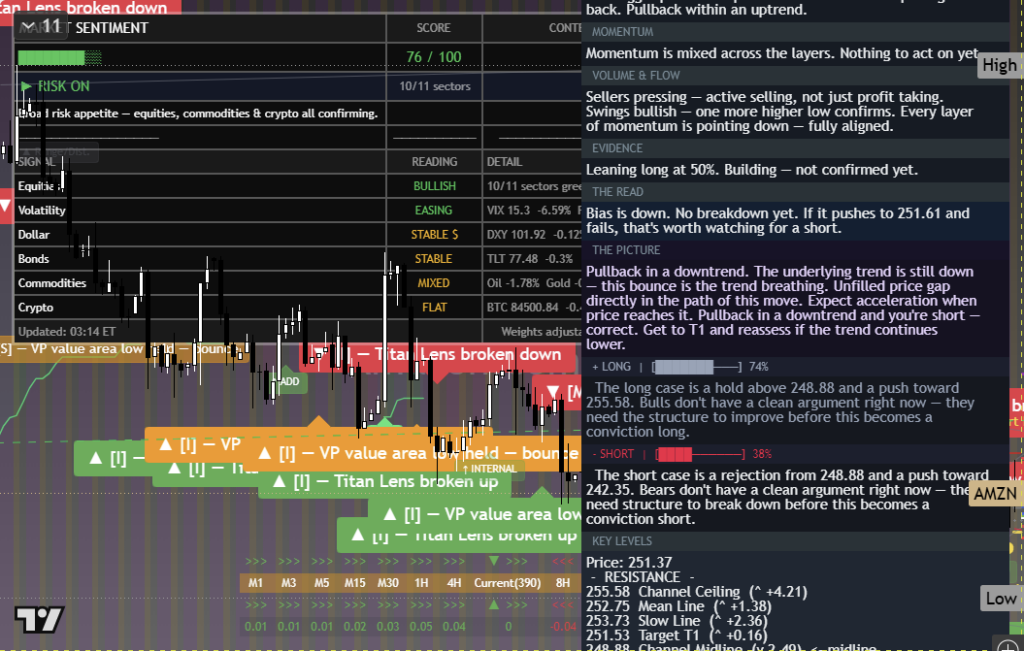Image resolution: width=1024 pixels, height=651 pixels.
Task: Click the green up-triangle below Current(390)
Action: 494,605
